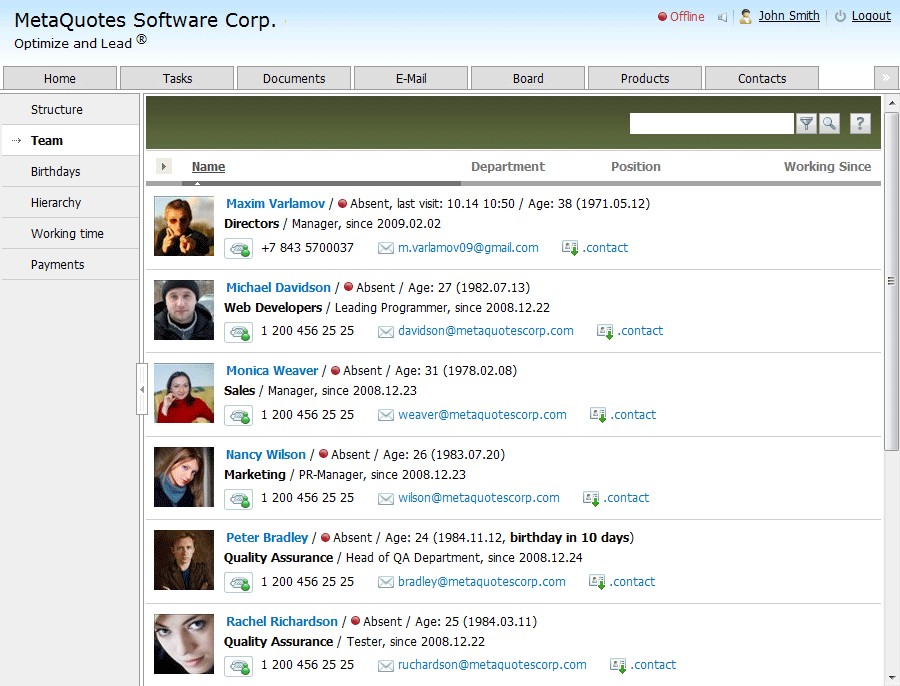Click envelope icon beside weaver@metaquotescorp.com
The height and width of the screenshot is (686, 900).
pos(386,415)
